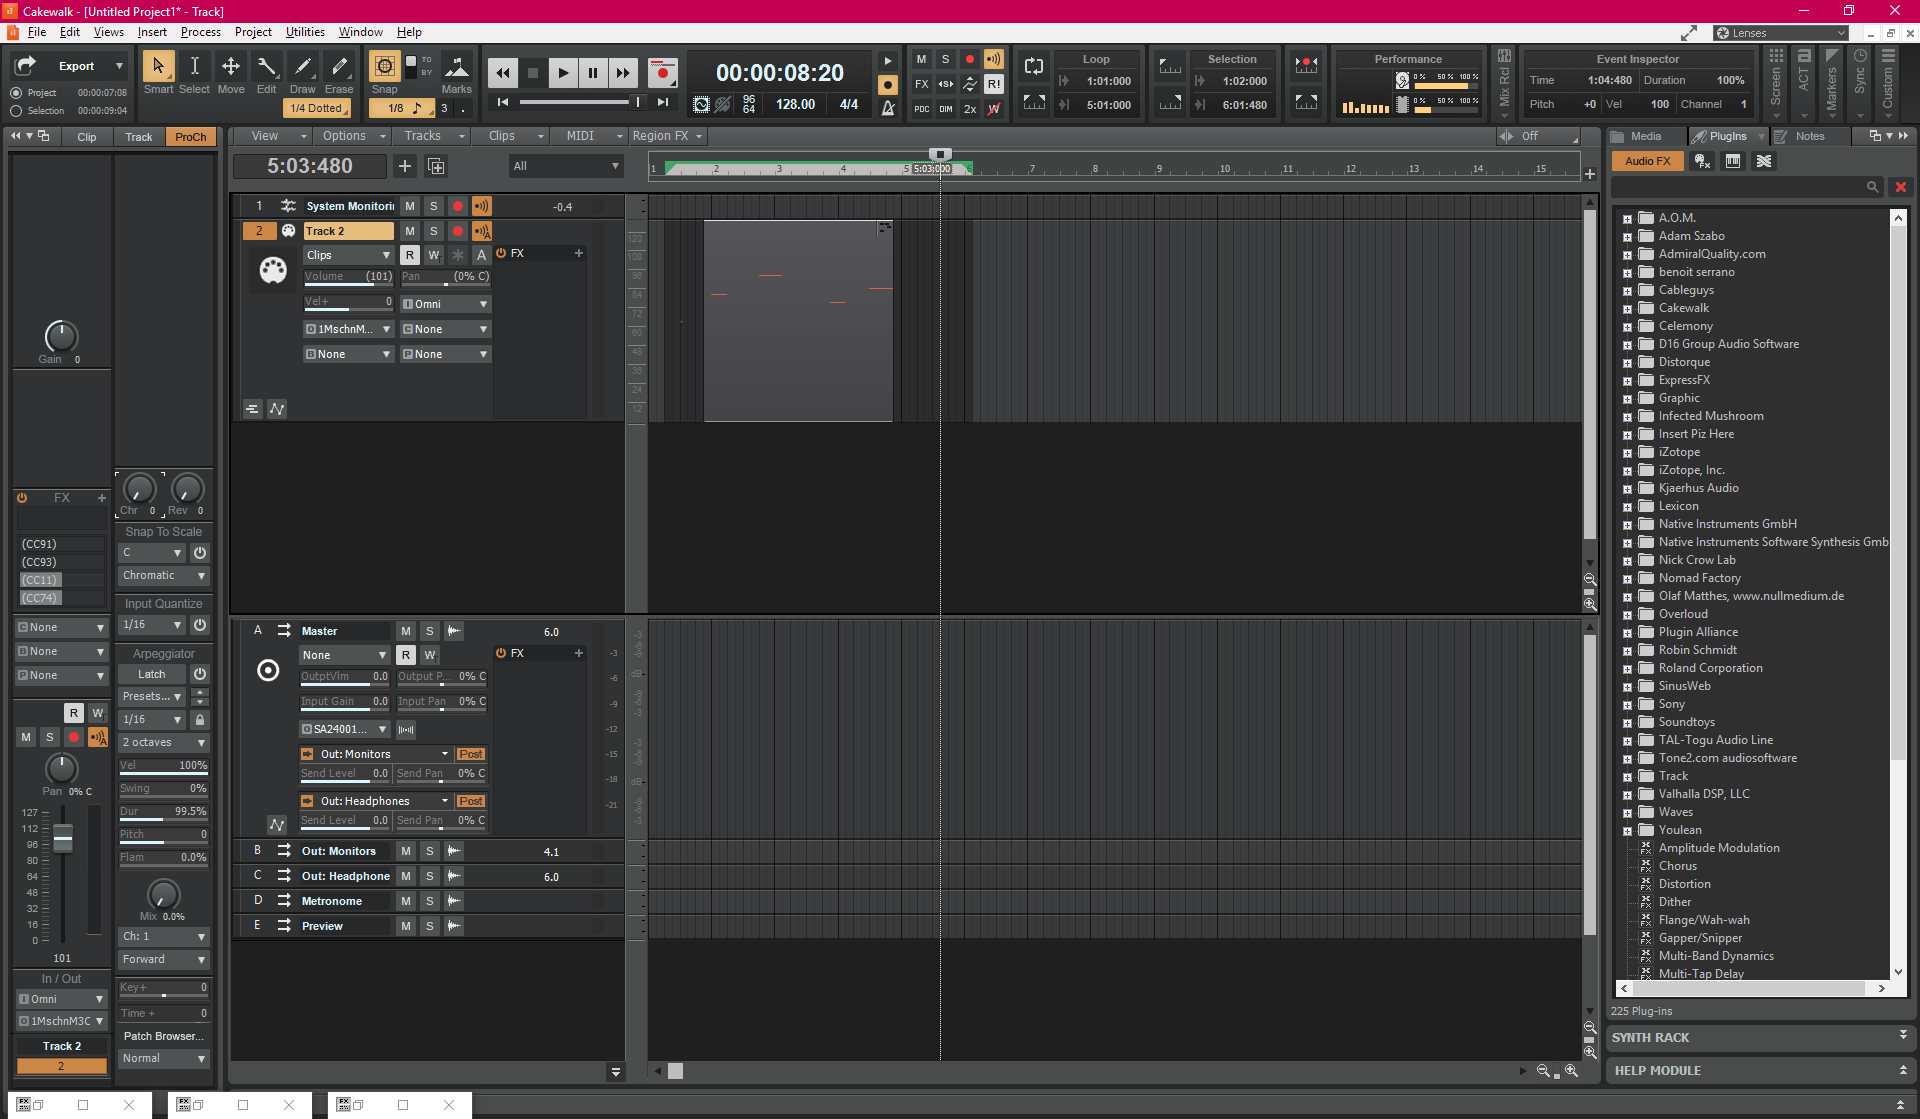Fast forward the transport

click(623, 73)
